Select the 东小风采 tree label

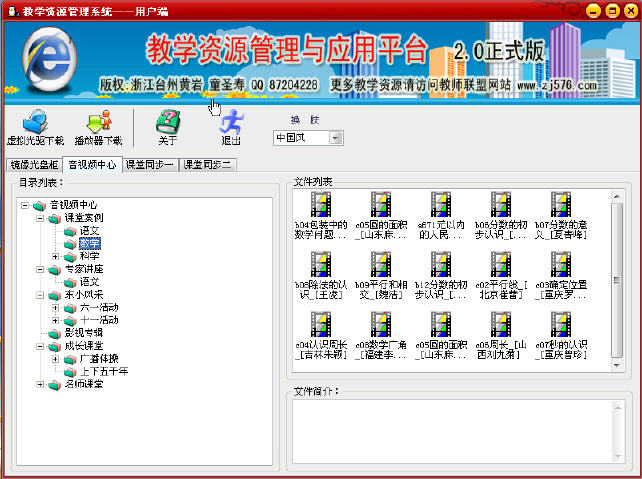[84, 295]
